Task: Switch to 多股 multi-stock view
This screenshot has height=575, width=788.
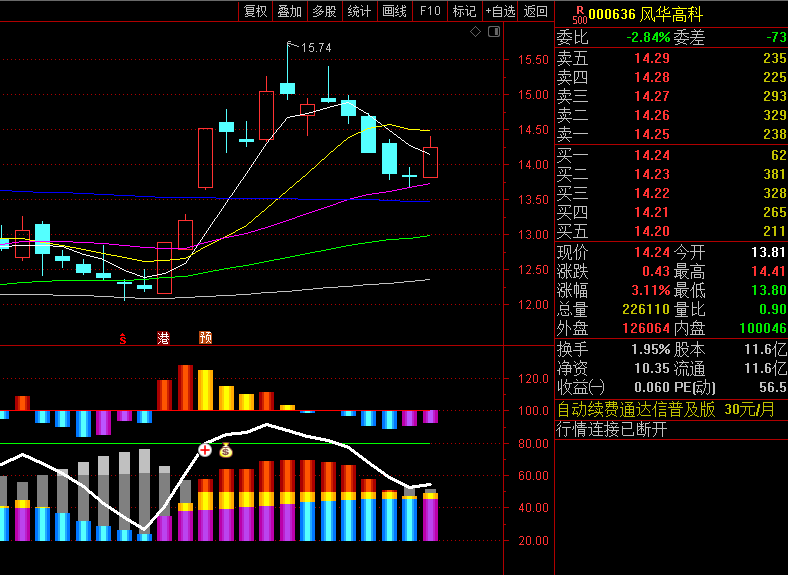Action: tap(324, 11)
